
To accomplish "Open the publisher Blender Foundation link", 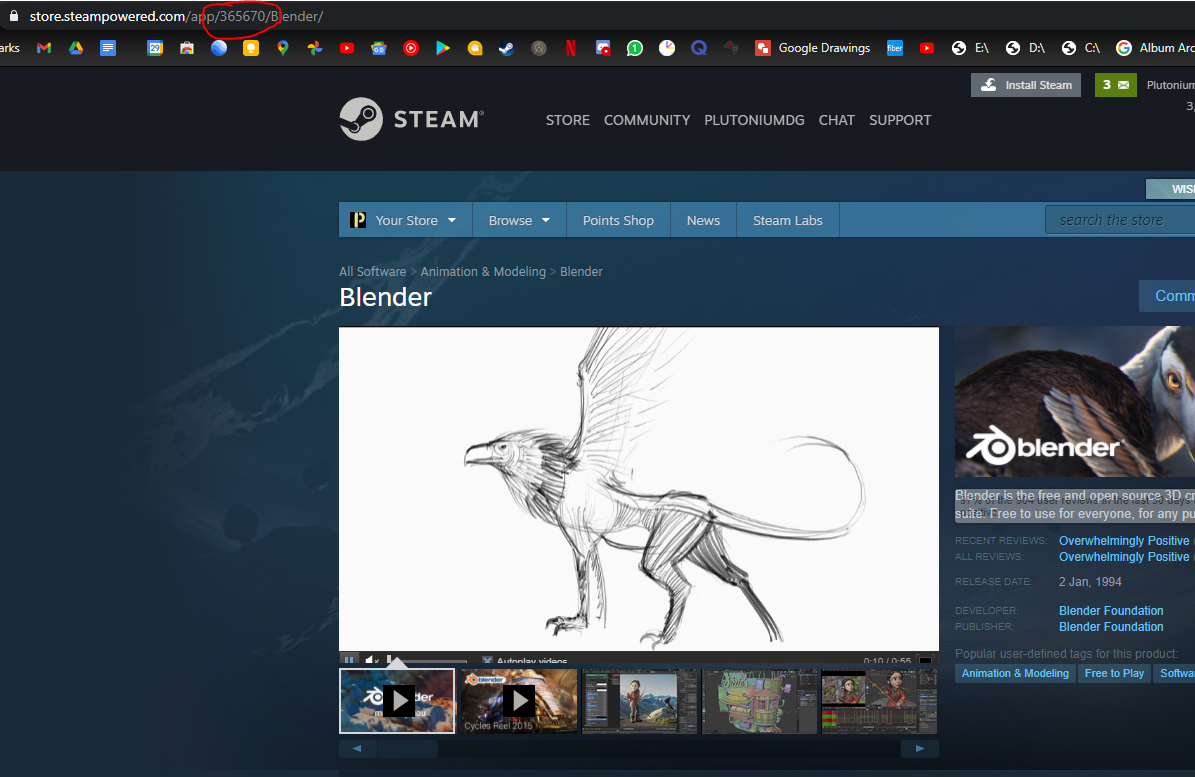I will pos(1110,627).
